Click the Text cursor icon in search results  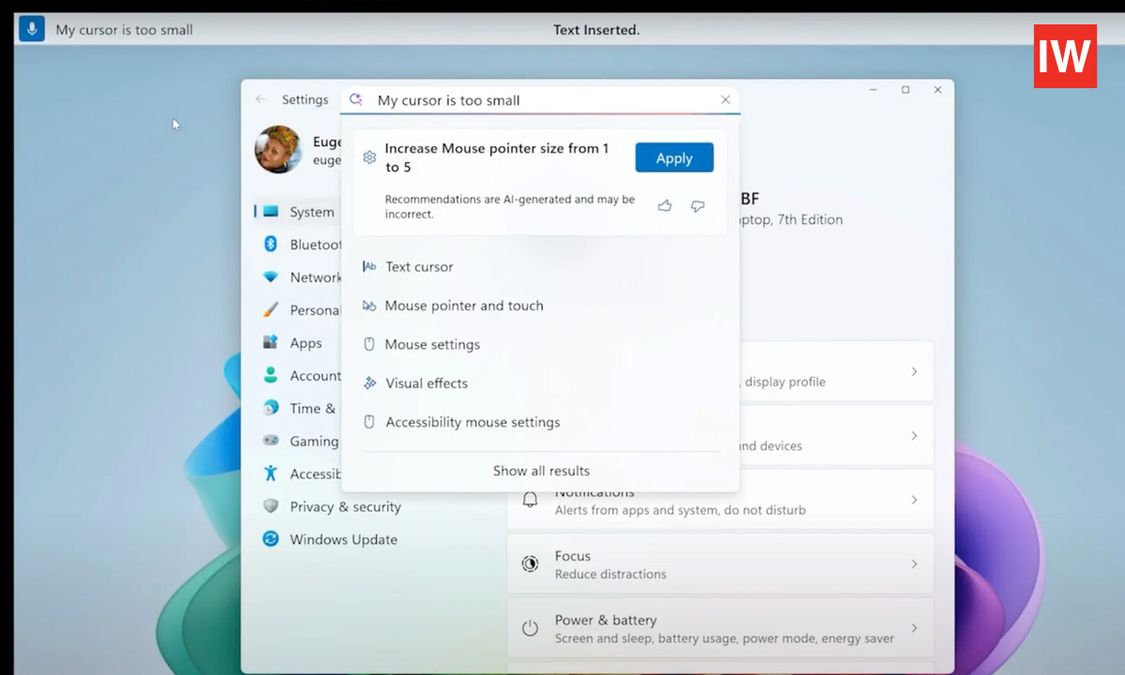click(x=370, y=265)
